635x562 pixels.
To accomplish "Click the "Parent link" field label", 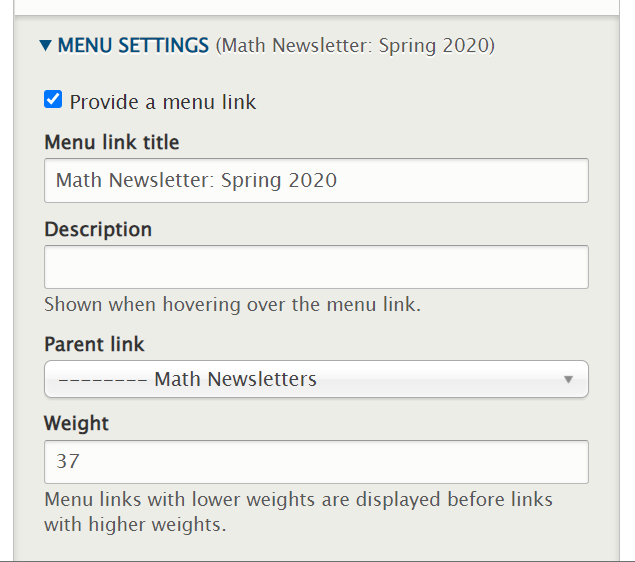I will pos(94,344).
